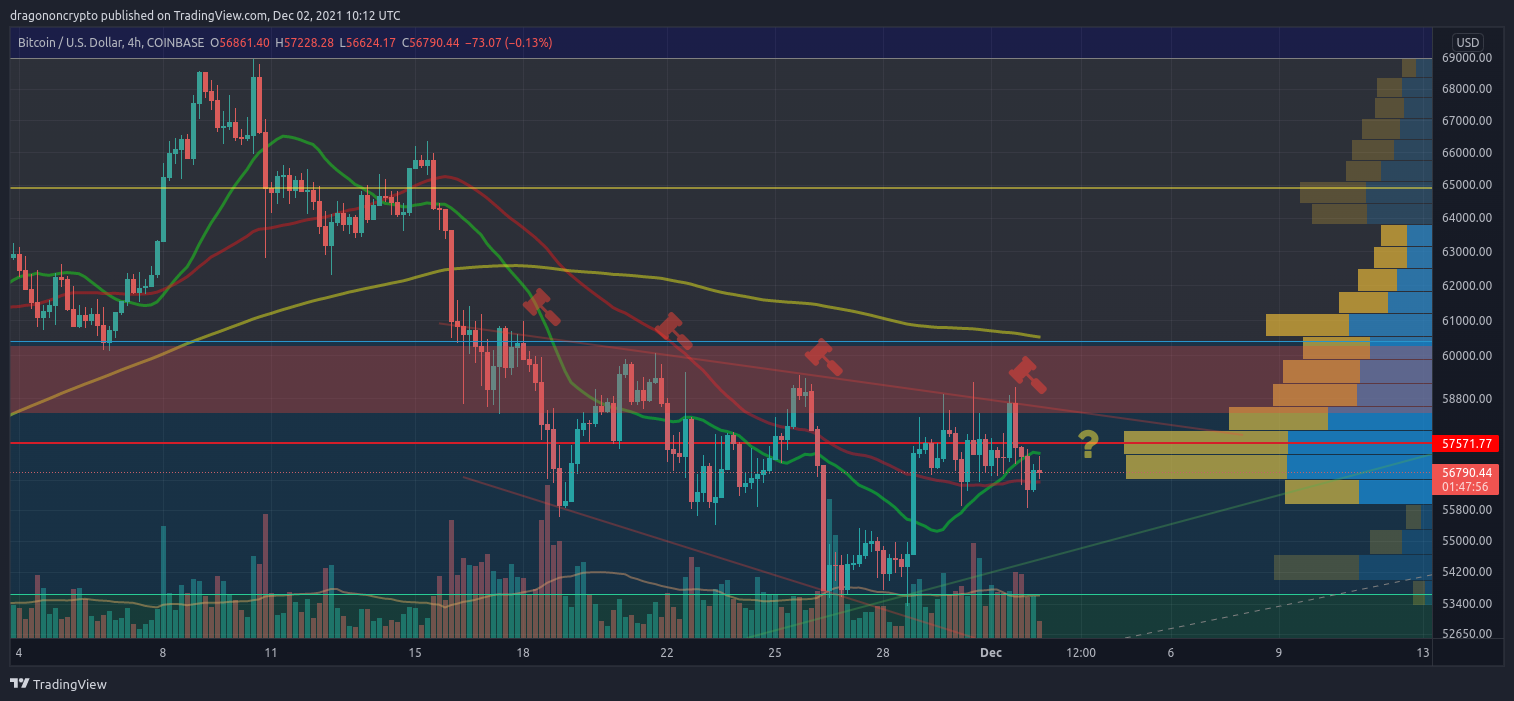Click the high value H57228.28
1514x701 pixels.
pos(306,43)
